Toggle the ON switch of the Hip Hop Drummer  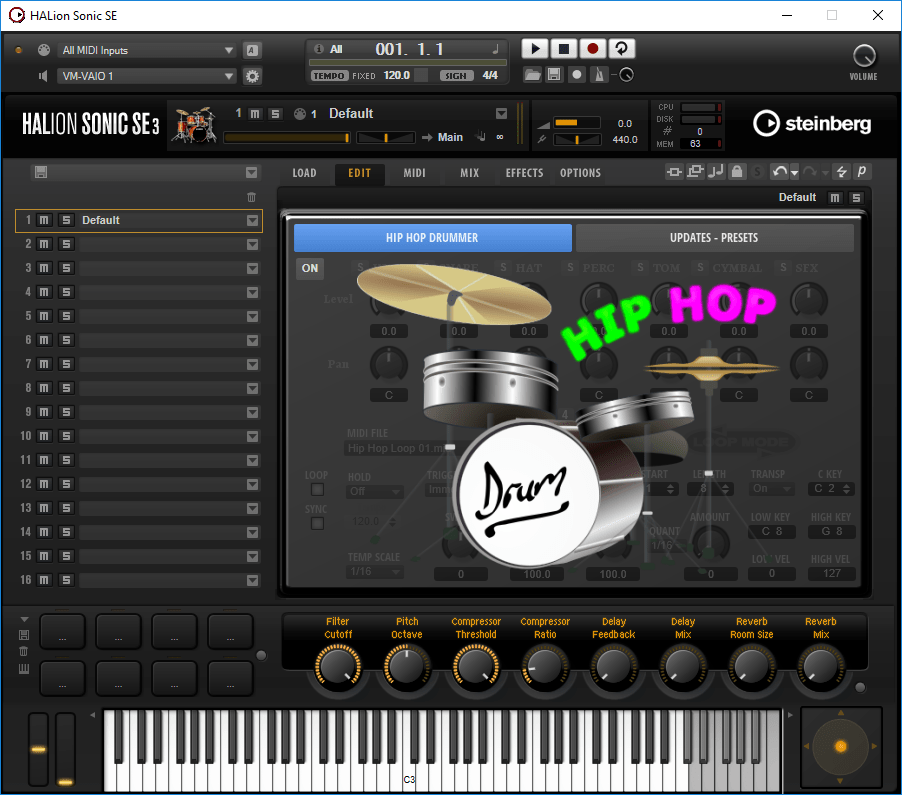(310, 268)
